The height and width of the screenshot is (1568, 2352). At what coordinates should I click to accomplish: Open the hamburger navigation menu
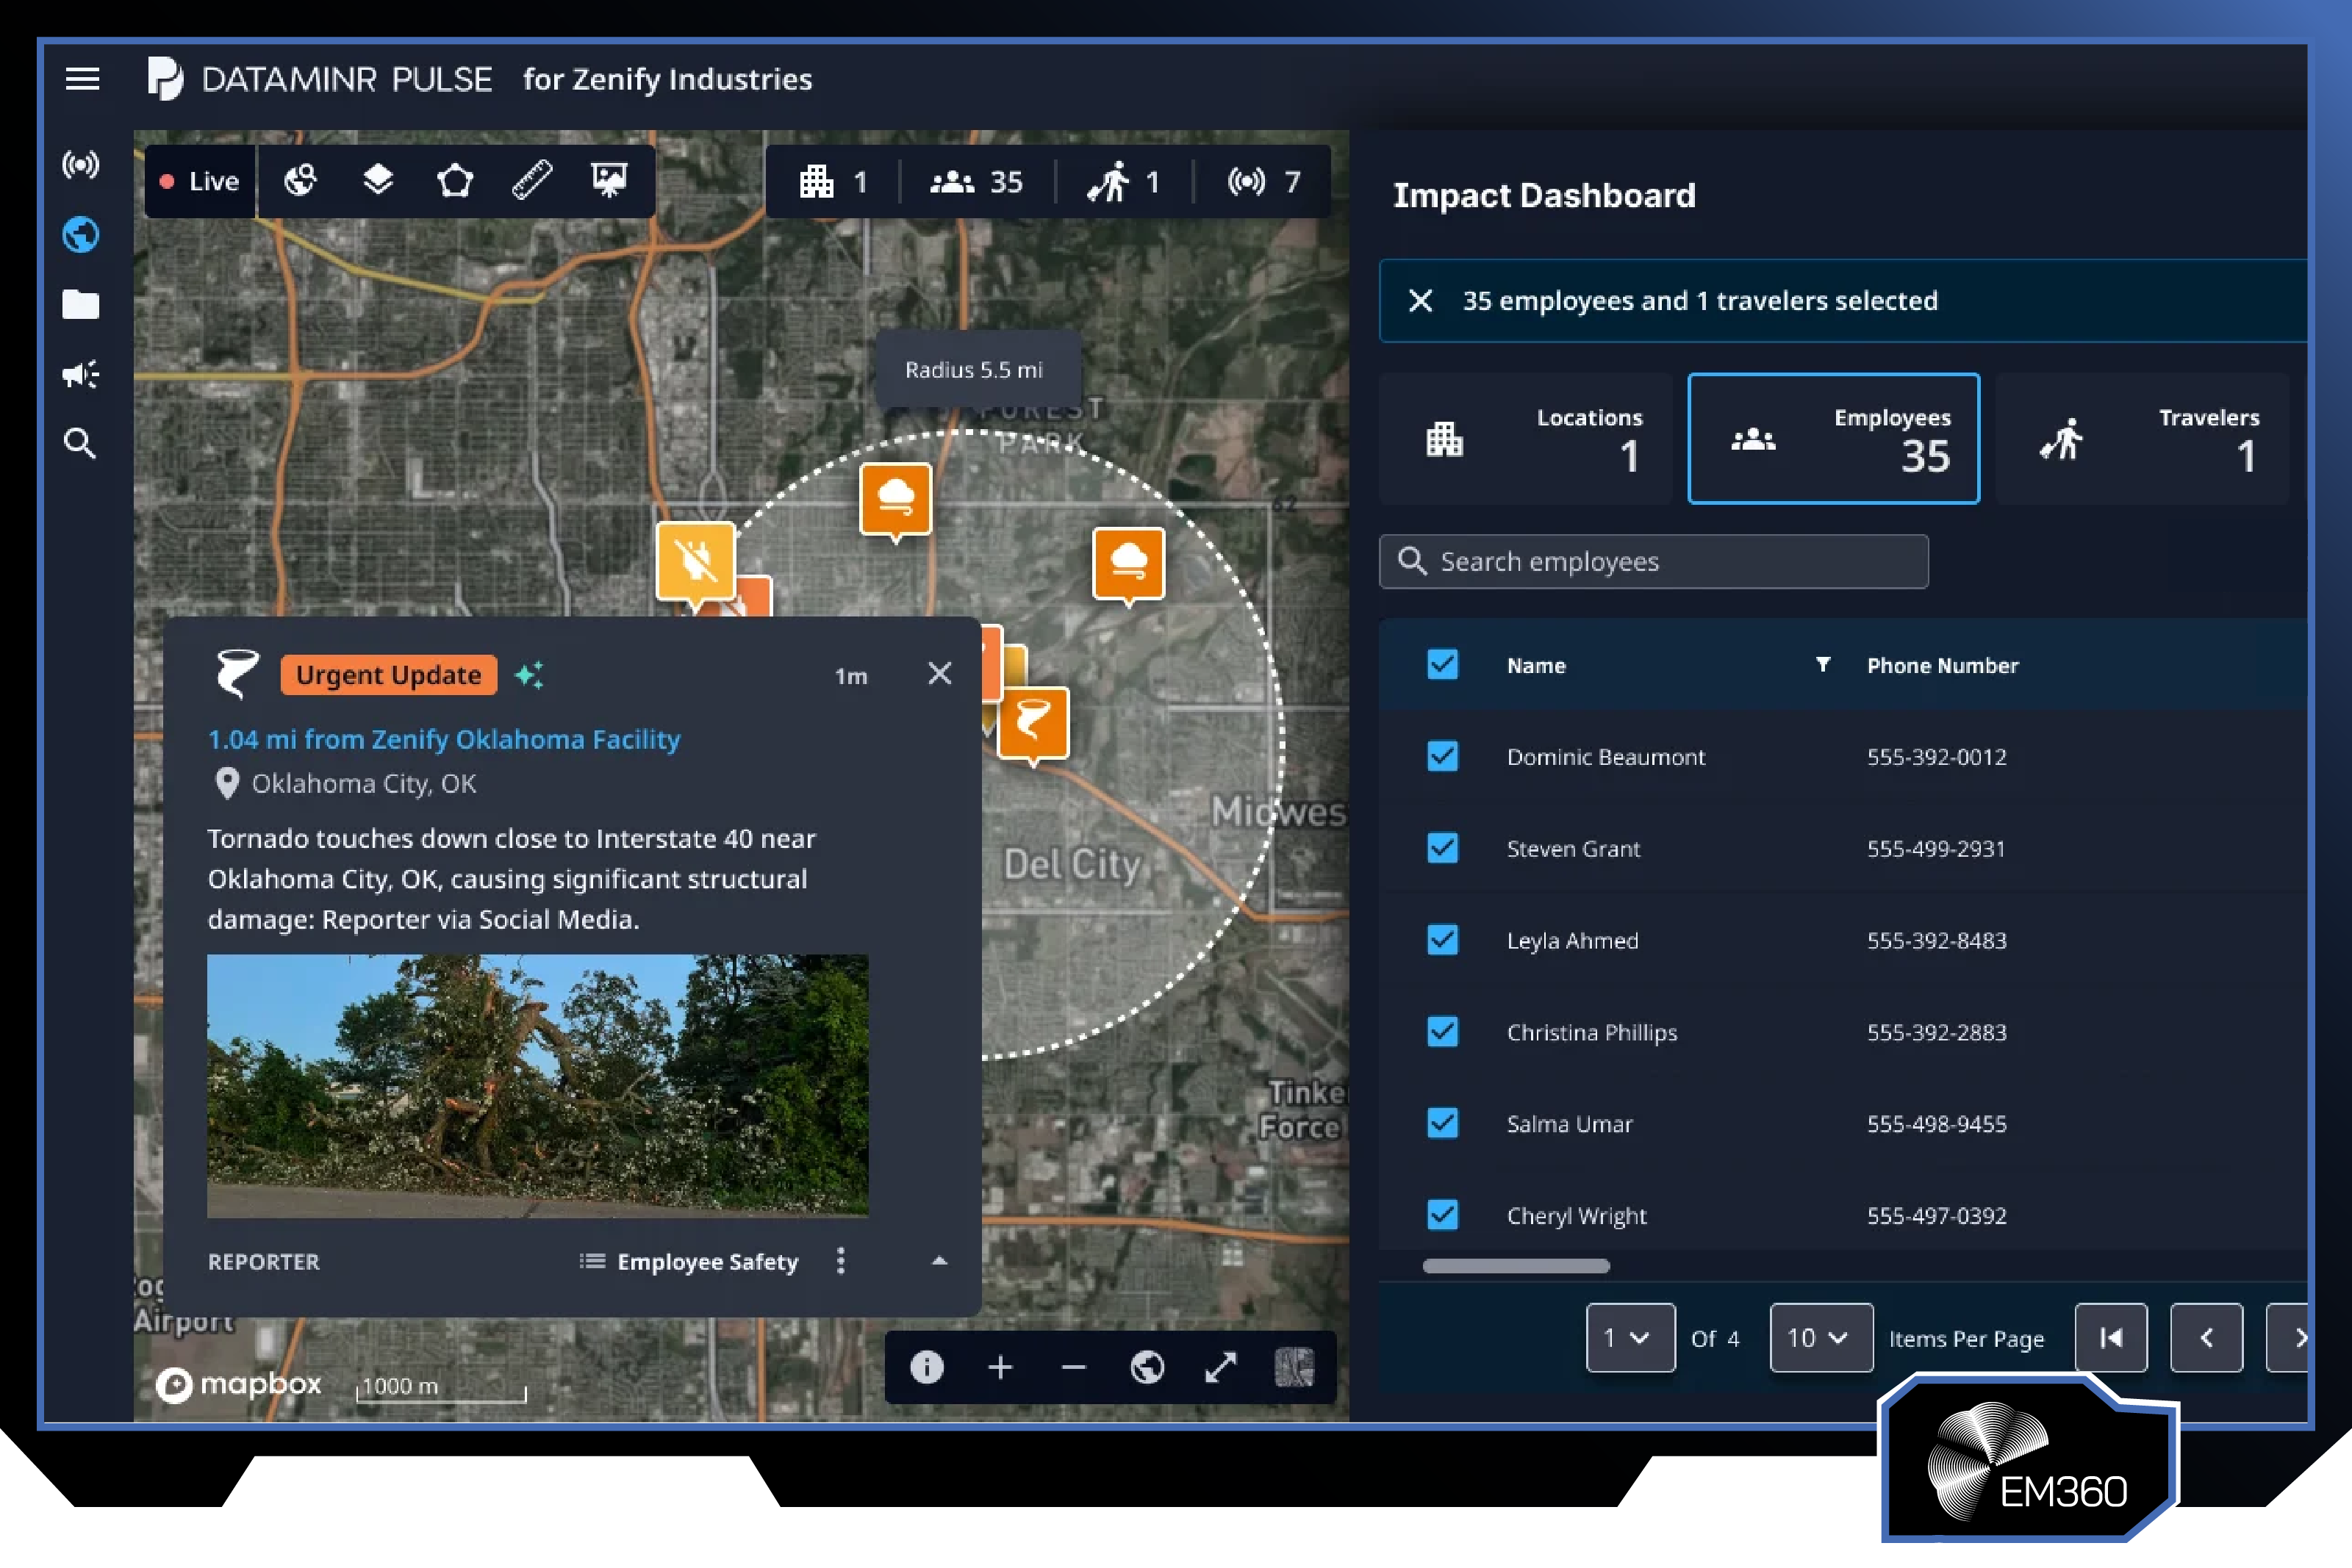coord(82,79)
